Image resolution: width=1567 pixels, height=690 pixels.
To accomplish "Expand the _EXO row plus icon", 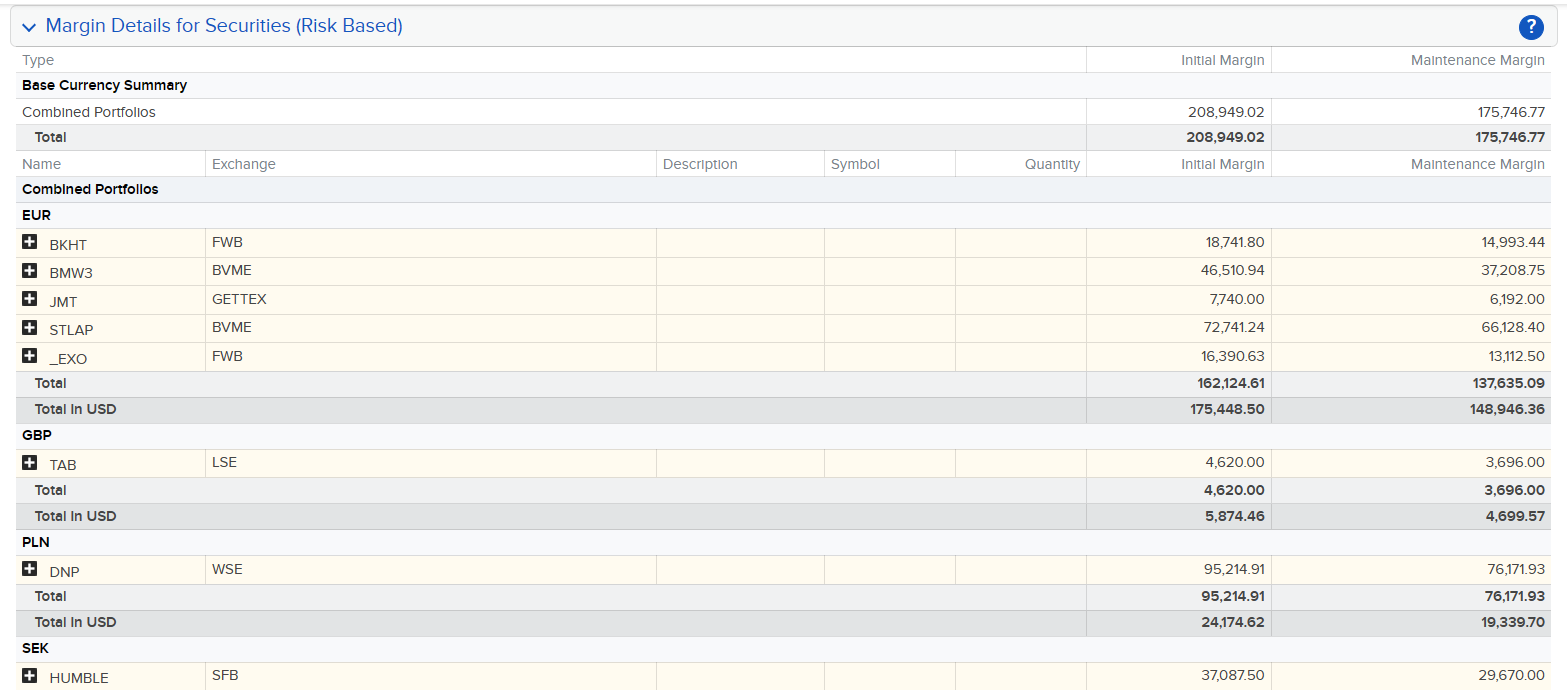I will coord(30,357).
